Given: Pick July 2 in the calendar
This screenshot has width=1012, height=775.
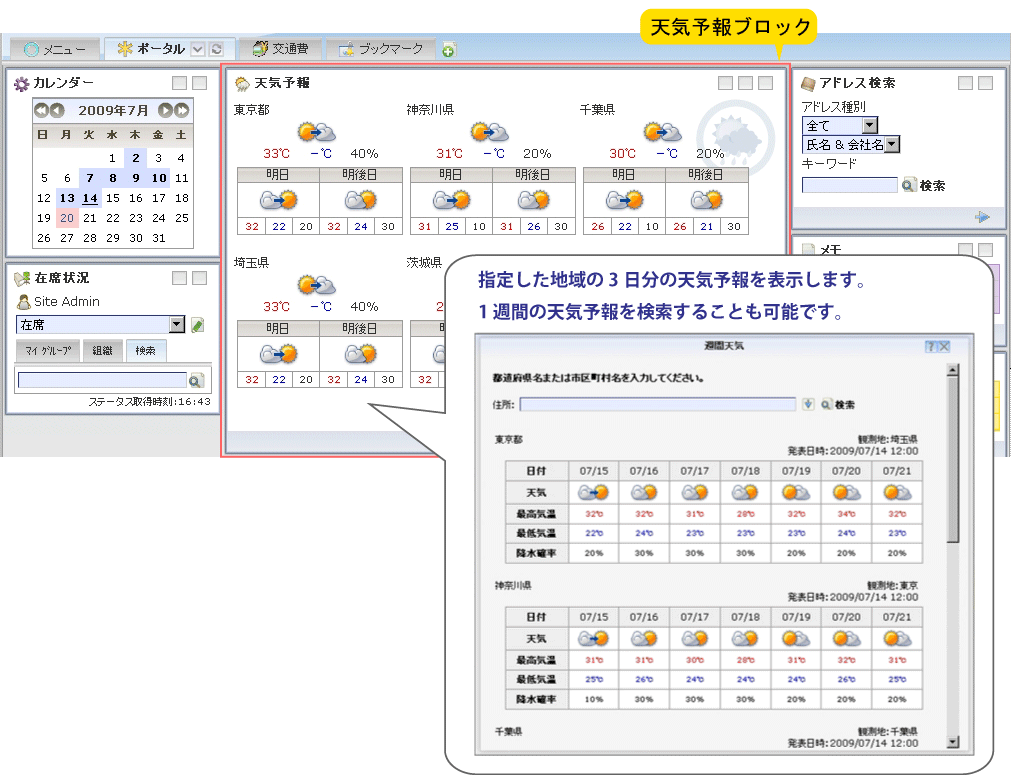Looking at the screenshot, I should pos(136,158).
